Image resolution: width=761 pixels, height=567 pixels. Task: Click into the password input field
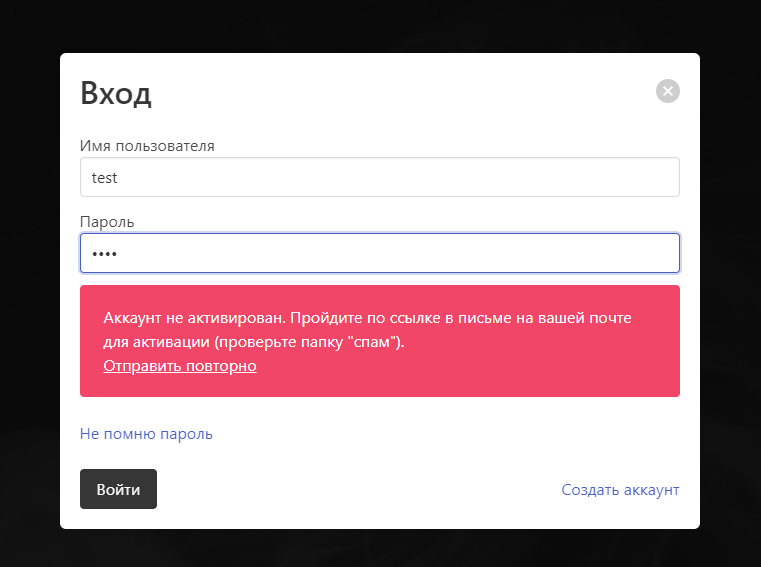(379, 253)
